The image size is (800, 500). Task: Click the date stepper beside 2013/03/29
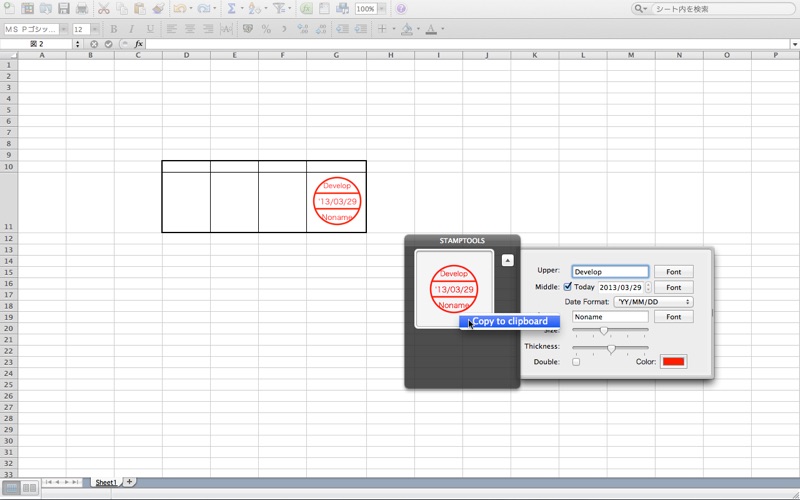click(x=648, y=287)
